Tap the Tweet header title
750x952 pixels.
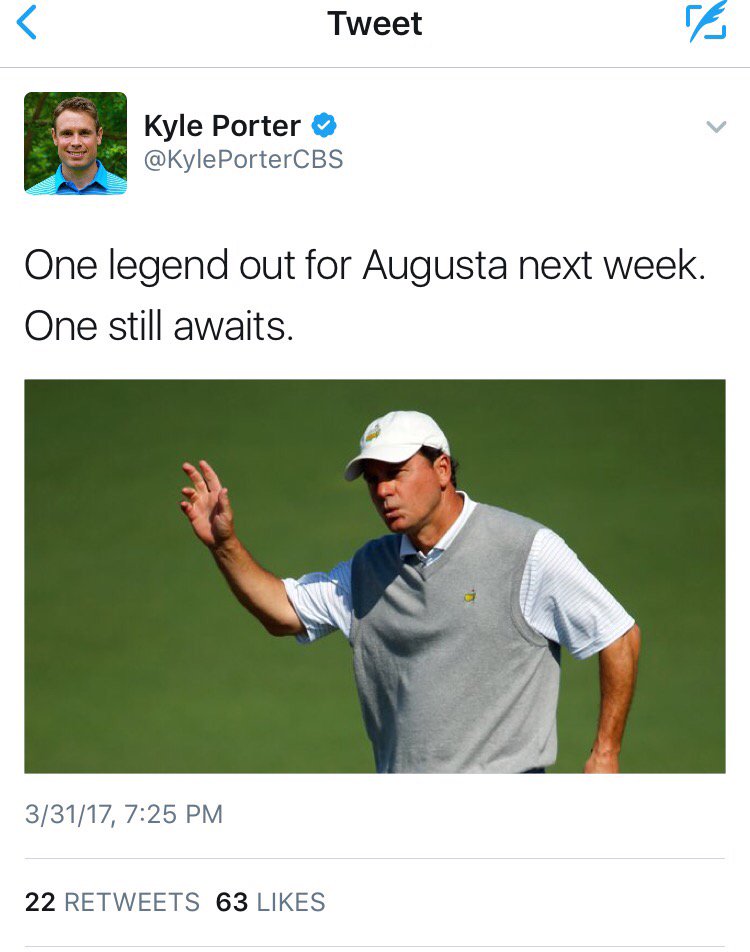point(375,24)
